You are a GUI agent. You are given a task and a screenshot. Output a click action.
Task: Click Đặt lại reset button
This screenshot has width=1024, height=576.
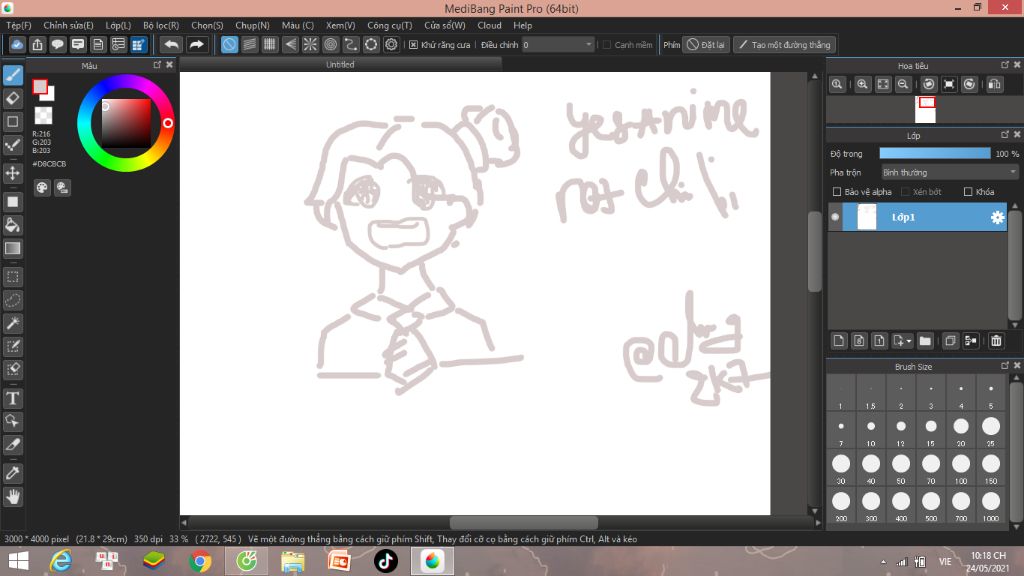[x=705, y=44]
